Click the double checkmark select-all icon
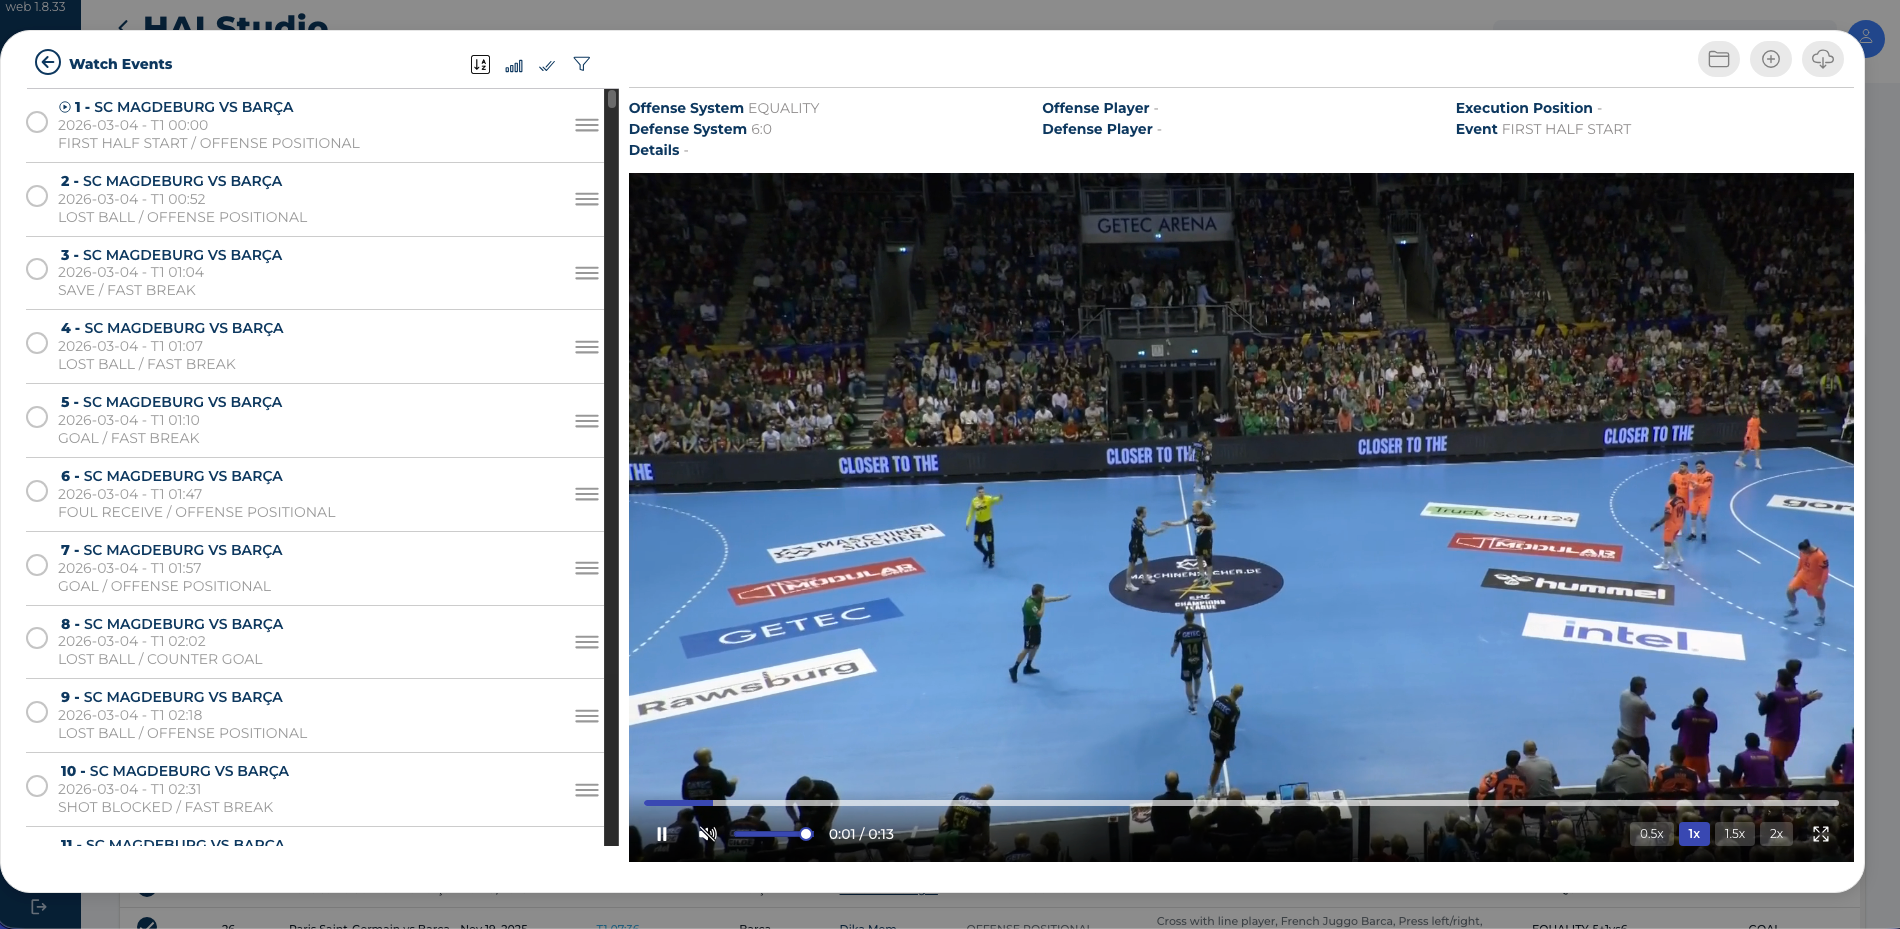This screenshot has height=929, width=1900. [547, 66]
